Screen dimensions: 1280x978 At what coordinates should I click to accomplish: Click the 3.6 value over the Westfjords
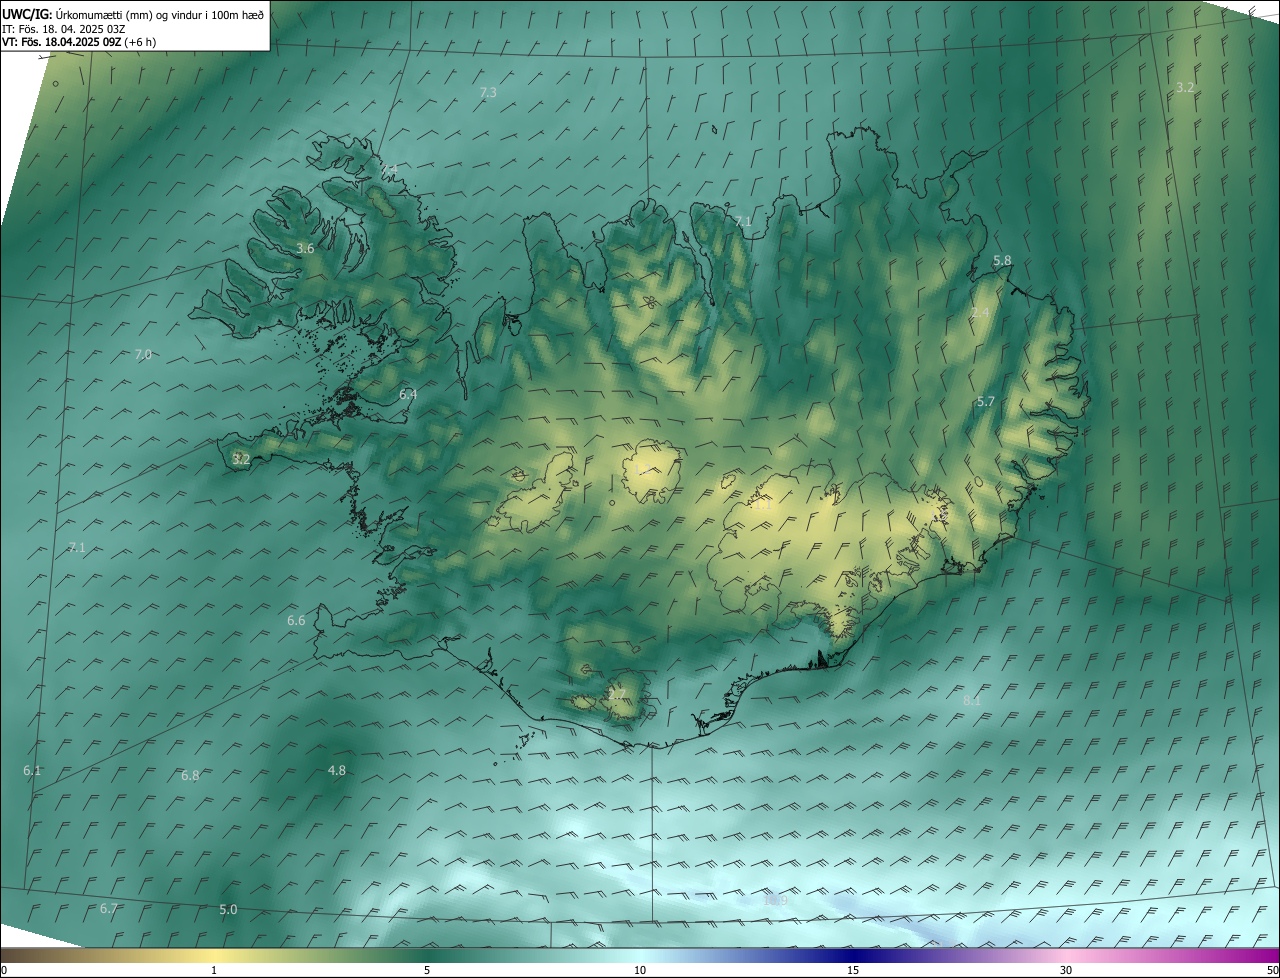[x=306, y=248]
